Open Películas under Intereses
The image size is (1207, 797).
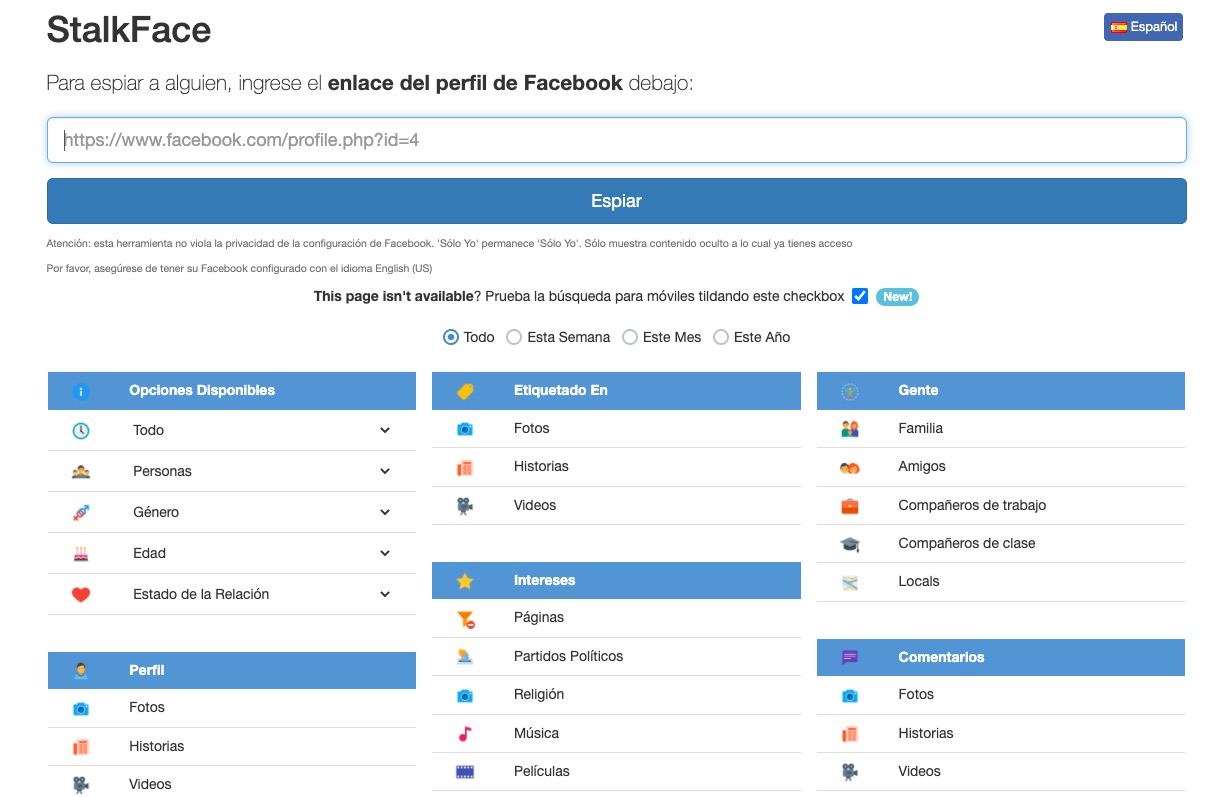click(542, 772)
